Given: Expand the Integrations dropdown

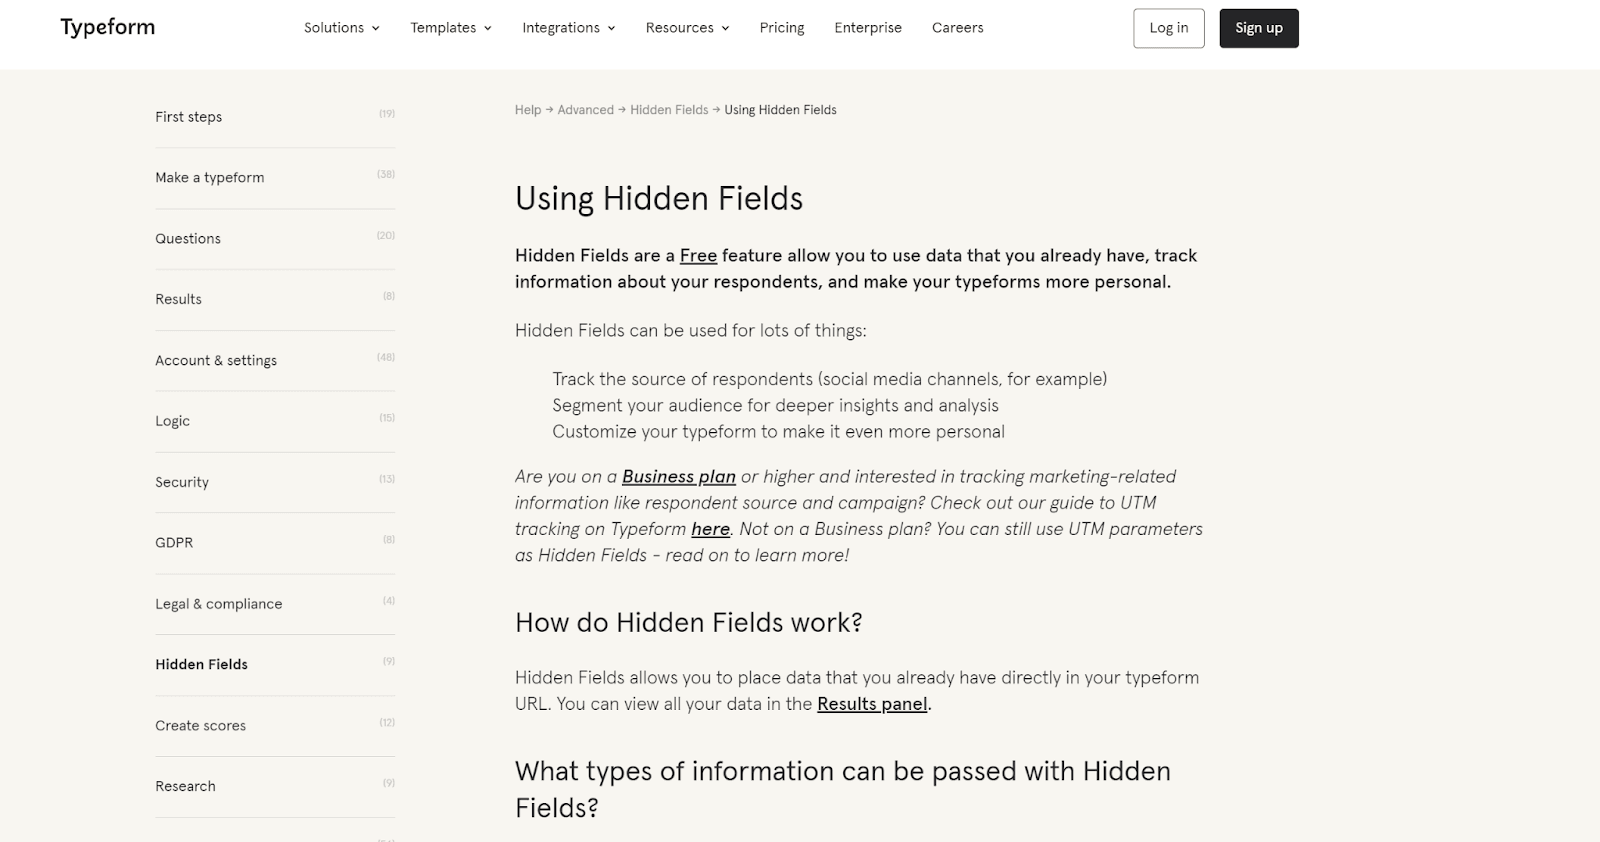Looking at the screenshot, I should click(568, 28).
